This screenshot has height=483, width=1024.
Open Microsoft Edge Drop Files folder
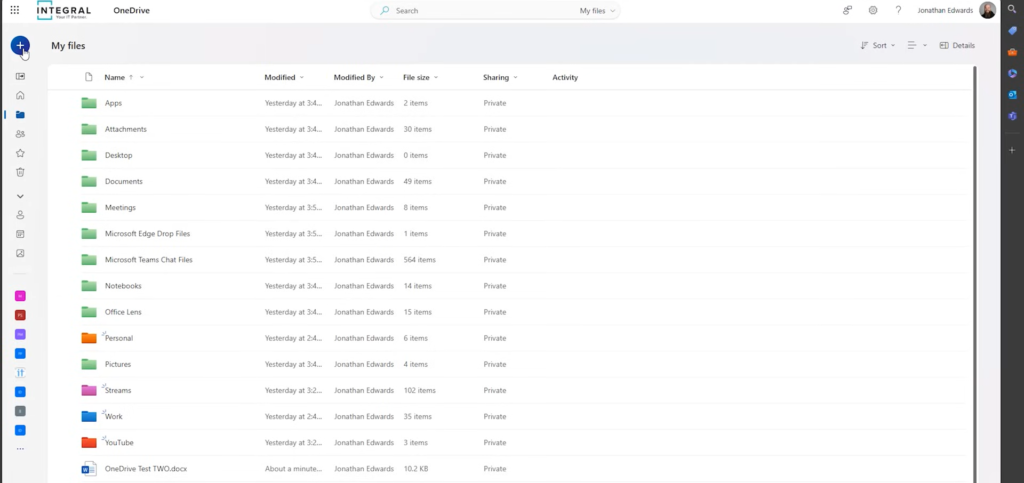[x=148, y=234]
